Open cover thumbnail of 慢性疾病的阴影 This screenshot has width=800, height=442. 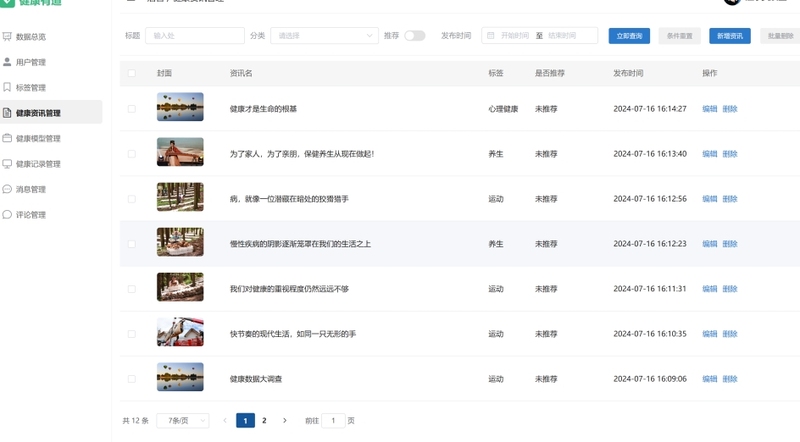tap(180, 242)
